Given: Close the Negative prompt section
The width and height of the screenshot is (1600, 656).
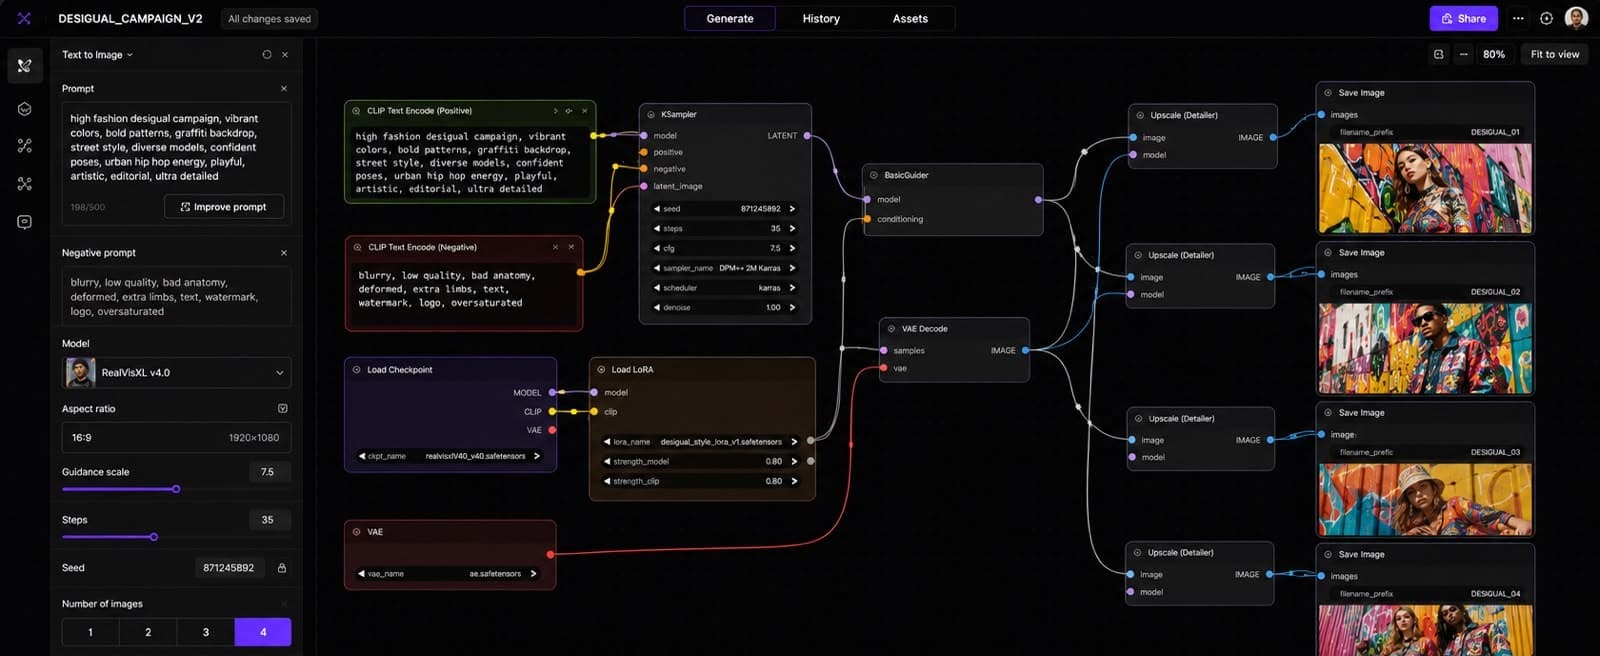Looking at the screenshot, I should click(284, 253).
